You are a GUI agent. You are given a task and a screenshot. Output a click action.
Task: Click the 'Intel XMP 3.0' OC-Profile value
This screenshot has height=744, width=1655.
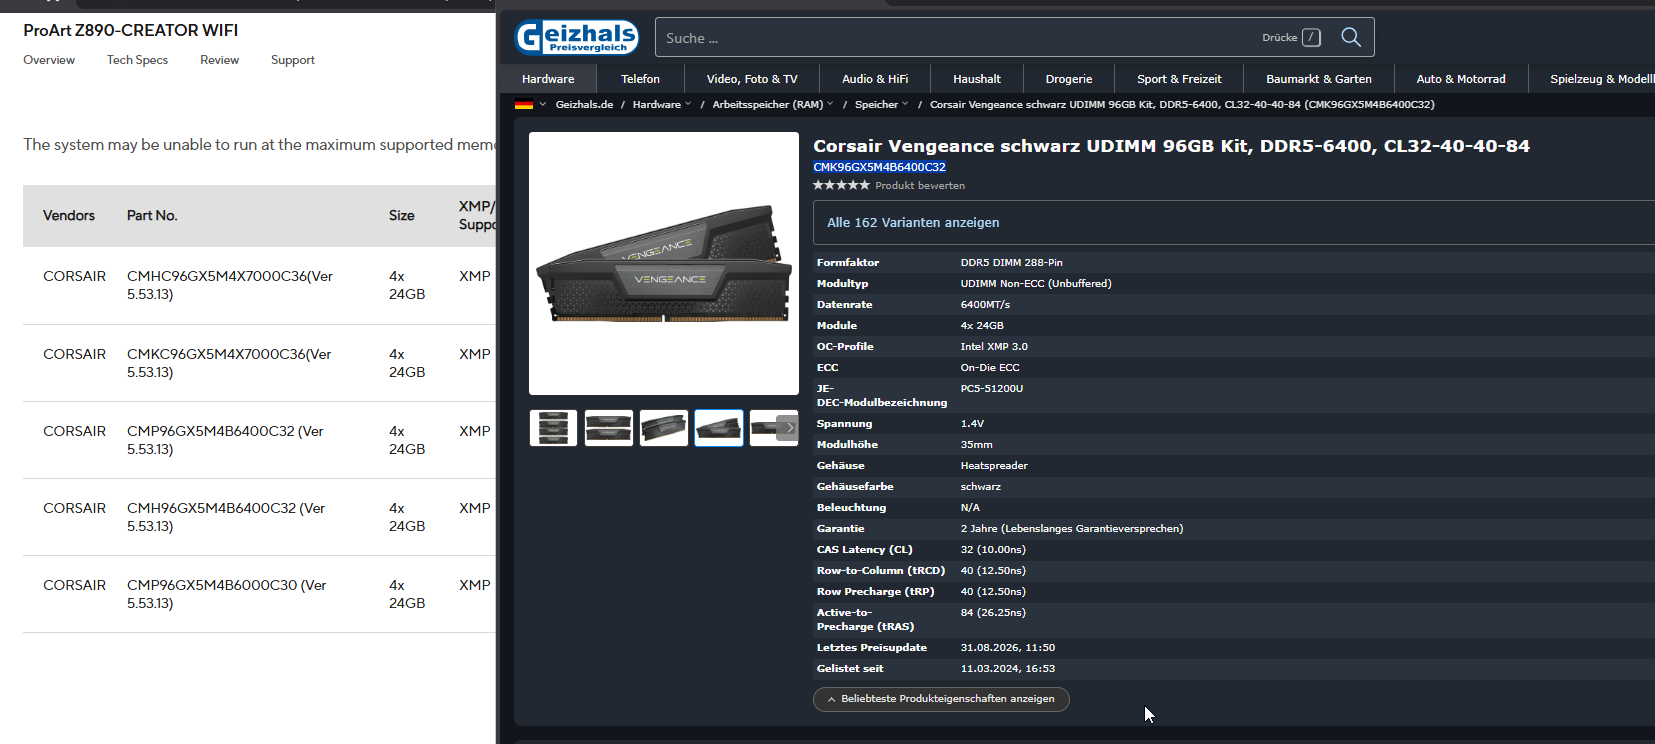coord(994,347)
